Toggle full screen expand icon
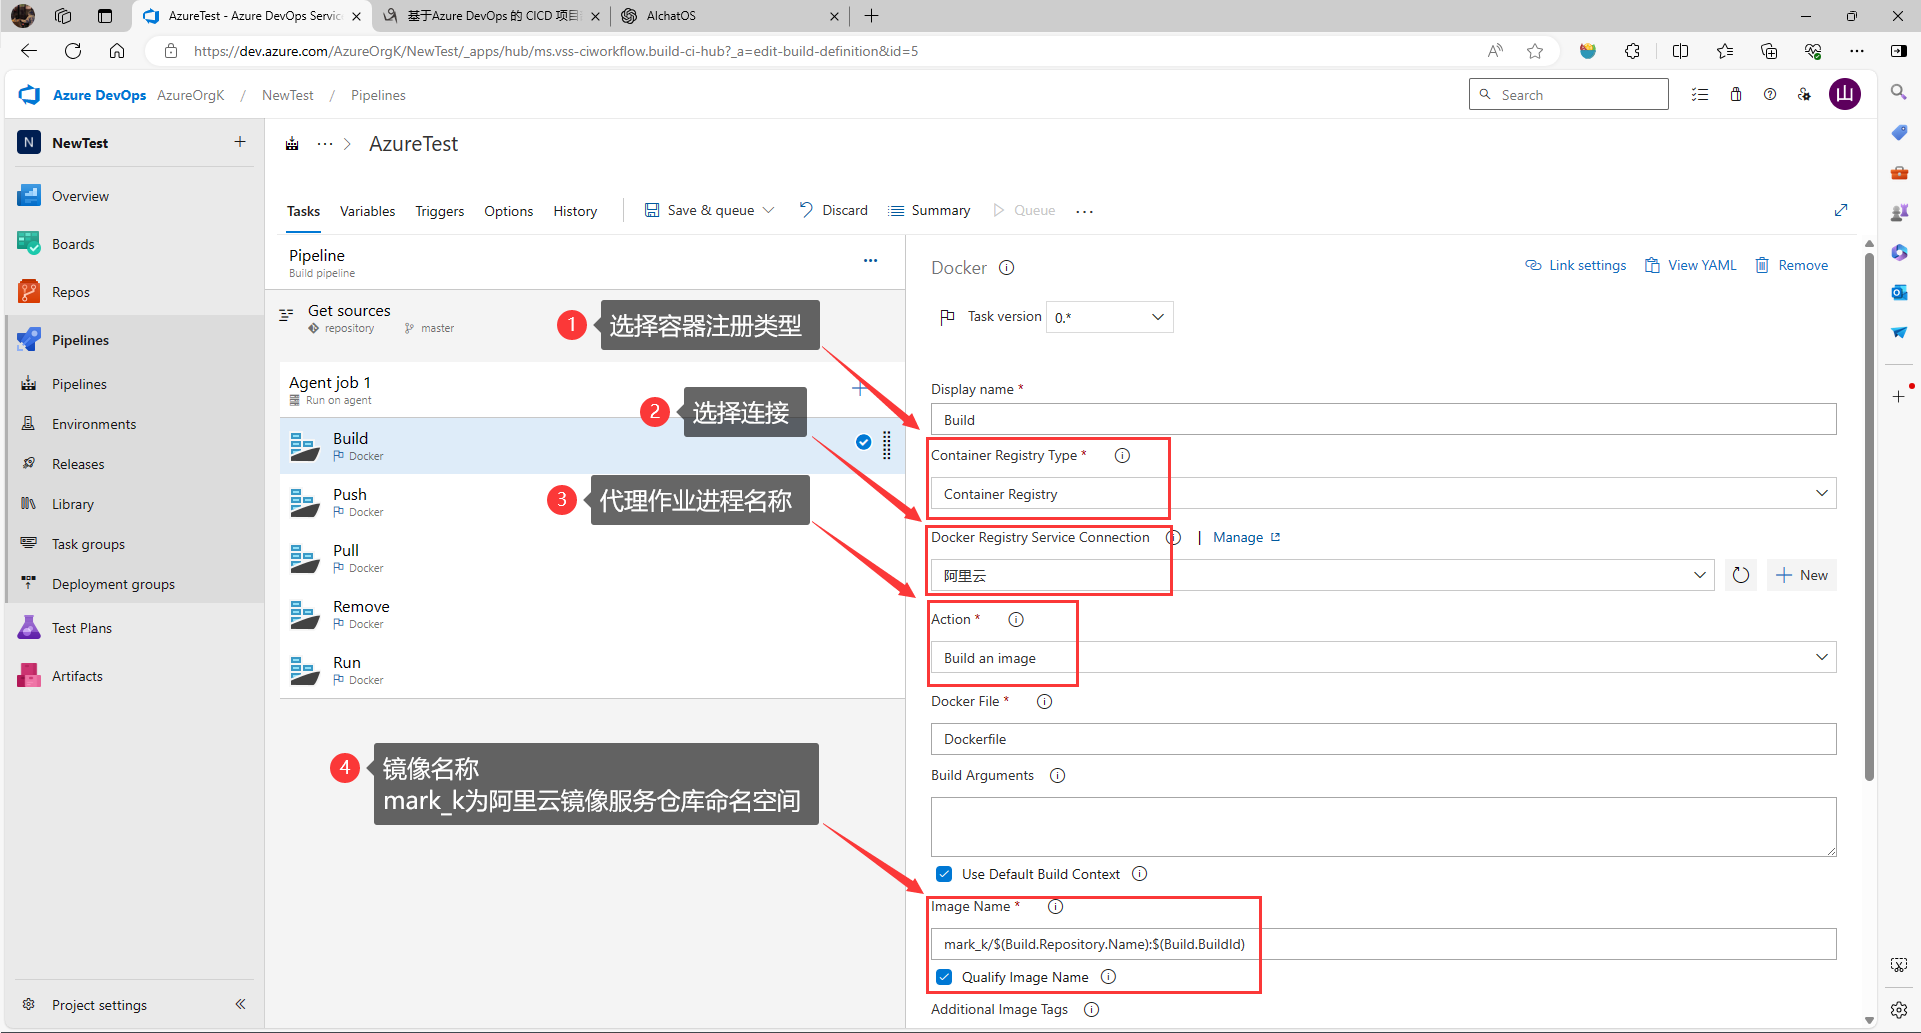 pyautogui.click(x=1841, y=210)
